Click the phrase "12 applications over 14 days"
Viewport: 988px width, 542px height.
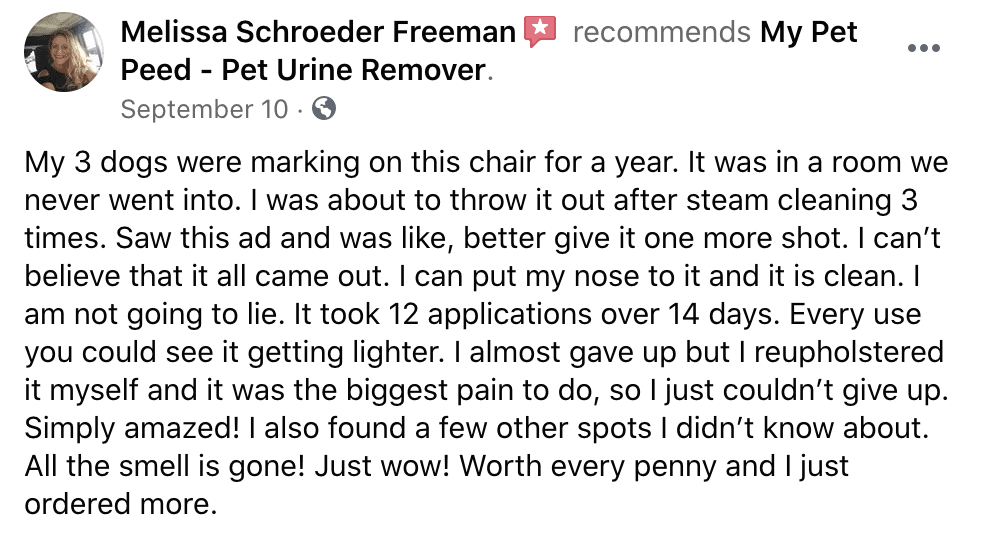585,314
